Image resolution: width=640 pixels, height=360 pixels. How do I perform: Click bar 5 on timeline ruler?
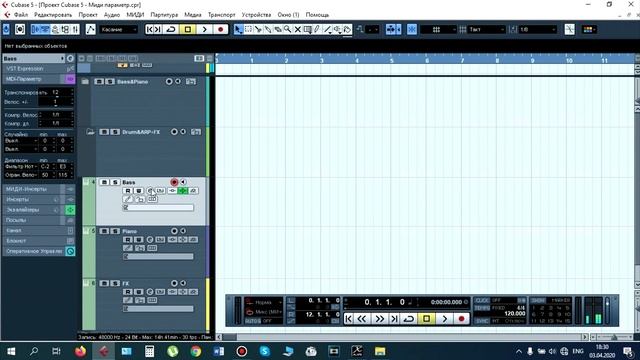tap(391, 60)
